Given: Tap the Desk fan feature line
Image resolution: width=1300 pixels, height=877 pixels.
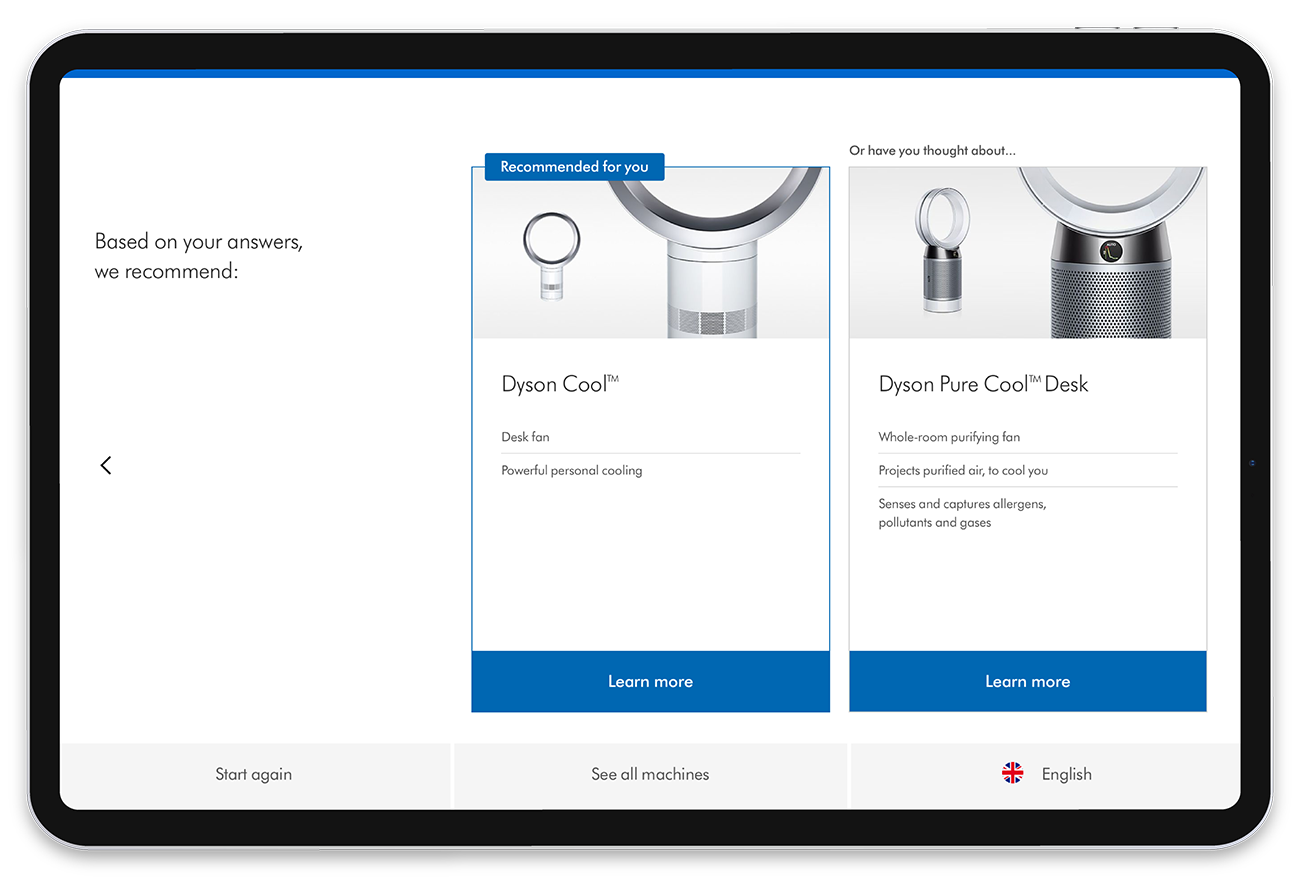Looking at the screenshot, I should pos(525,437).
